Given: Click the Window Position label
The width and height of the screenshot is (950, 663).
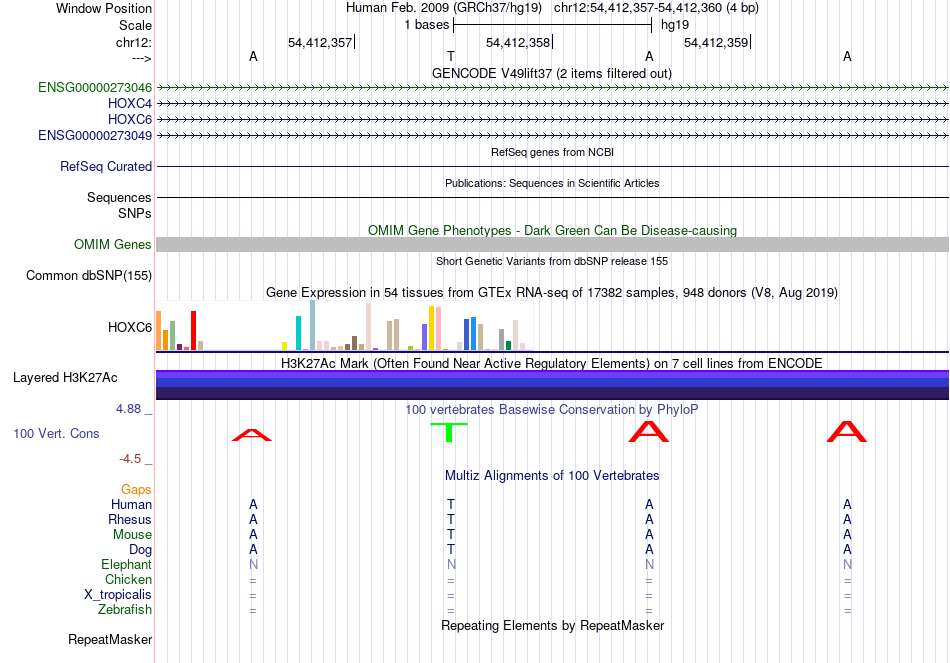Looking at the screenshot, I should tap(104, 8).
